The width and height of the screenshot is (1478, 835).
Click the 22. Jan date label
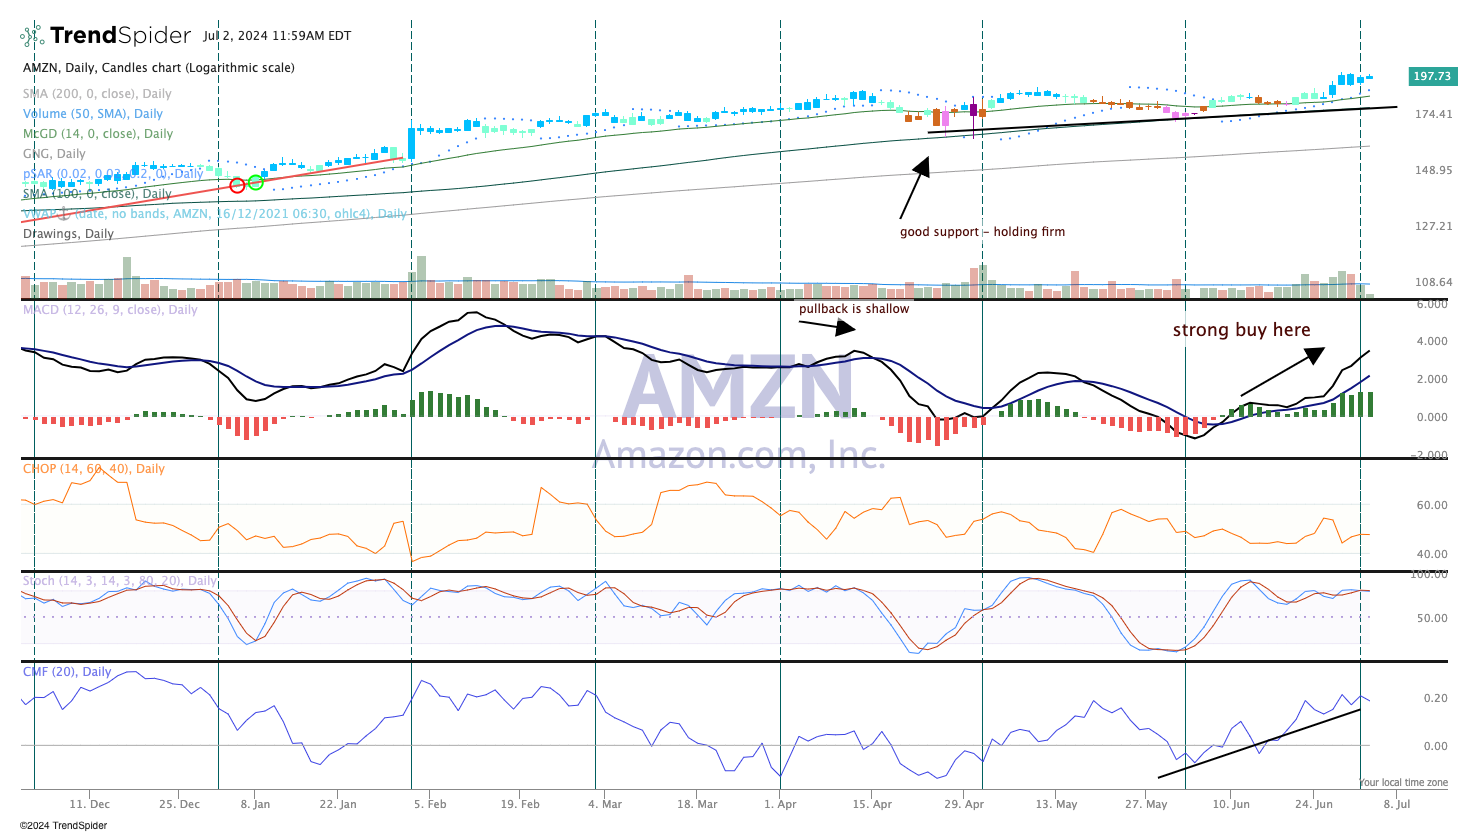tap(338, 804)
